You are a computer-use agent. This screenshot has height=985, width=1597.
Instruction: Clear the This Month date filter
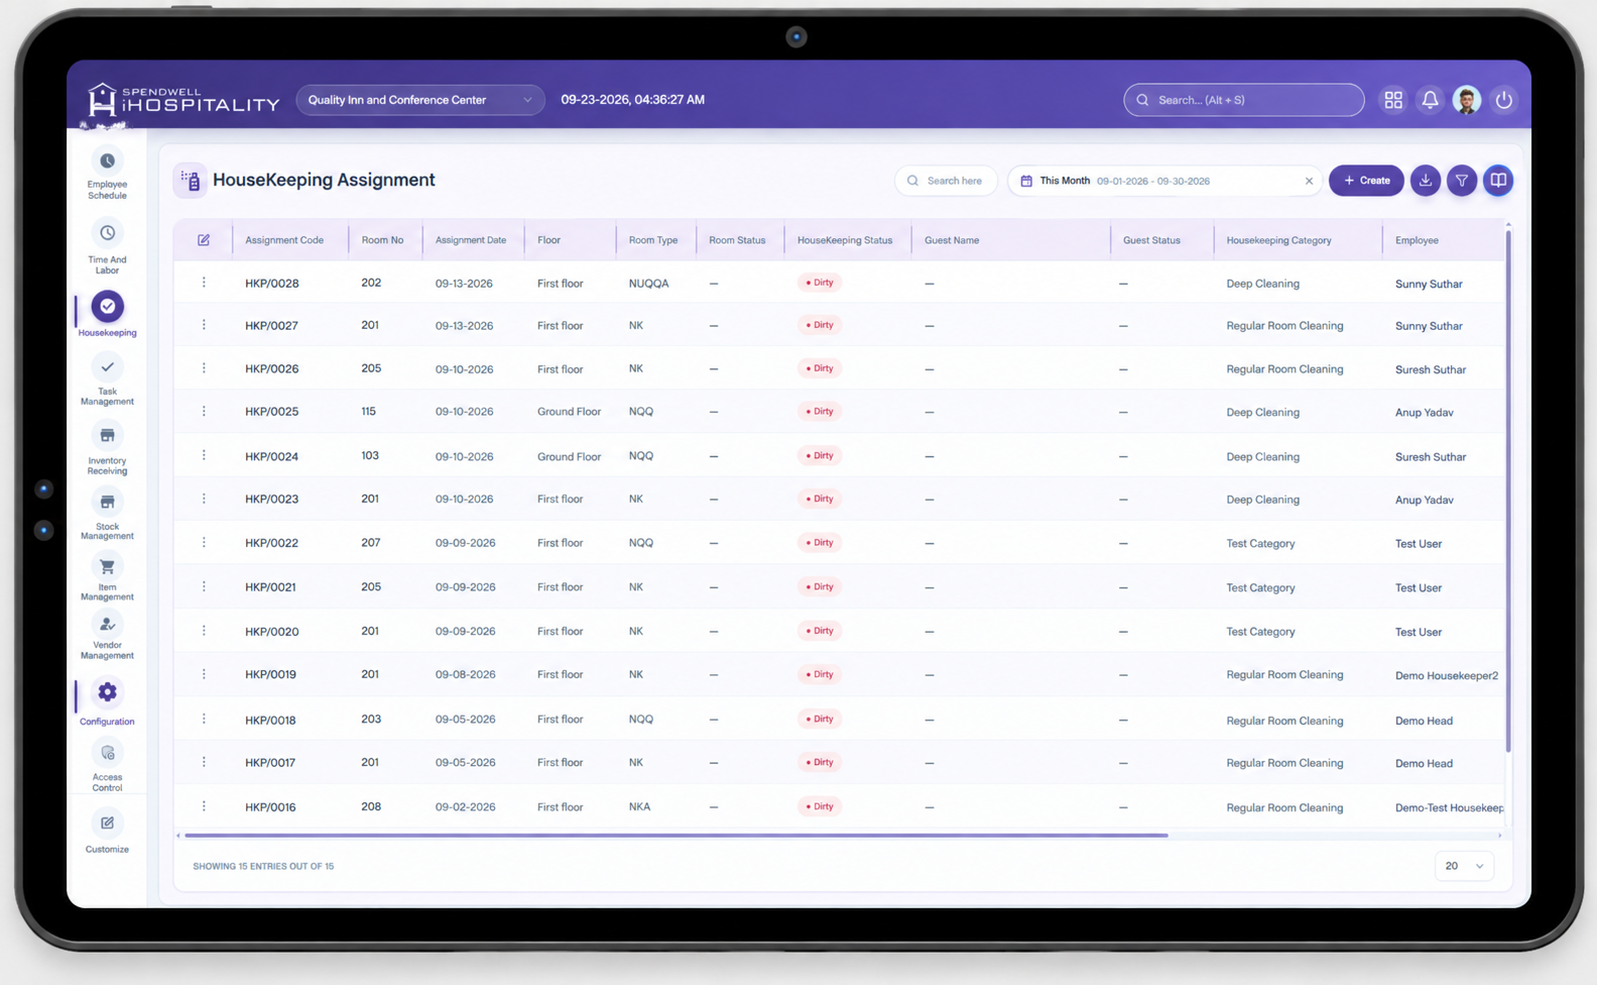point(1309,181)
